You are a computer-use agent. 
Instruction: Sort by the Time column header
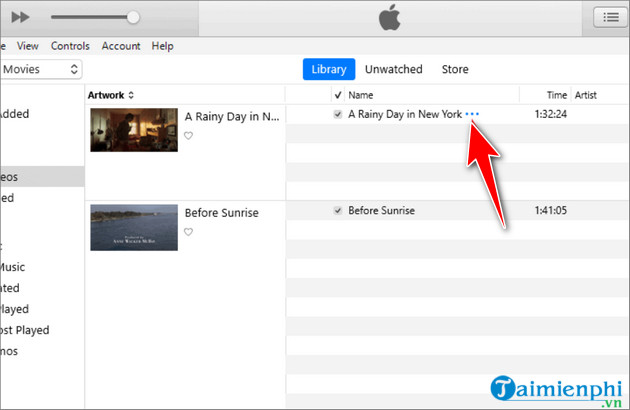coord(556,95)
